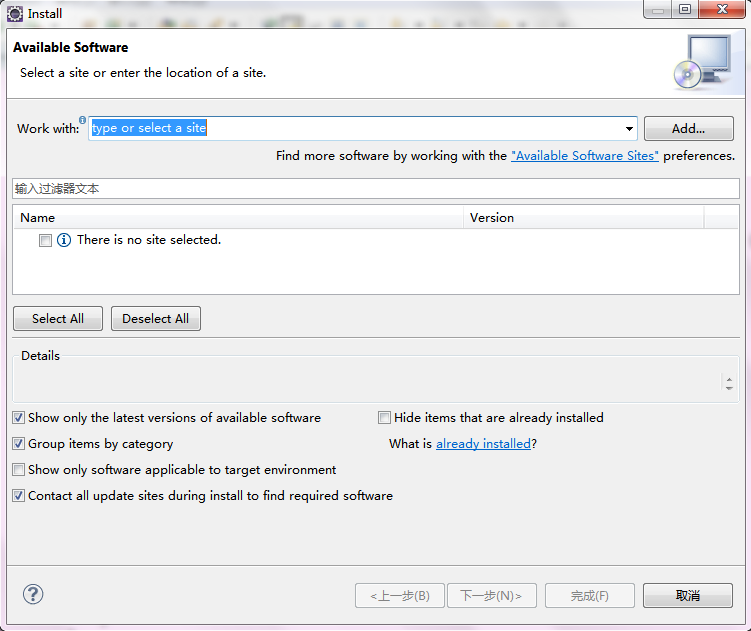Open Available Software Sites preferences link

click(x=584, y=156)
